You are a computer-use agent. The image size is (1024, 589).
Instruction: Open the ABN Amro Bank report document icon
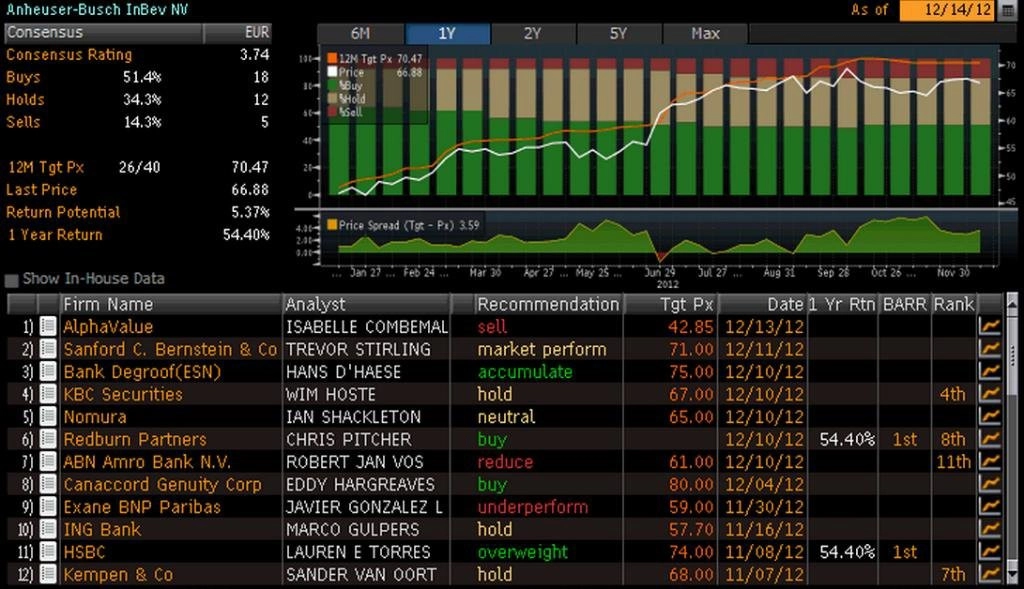tap(48, 461)
